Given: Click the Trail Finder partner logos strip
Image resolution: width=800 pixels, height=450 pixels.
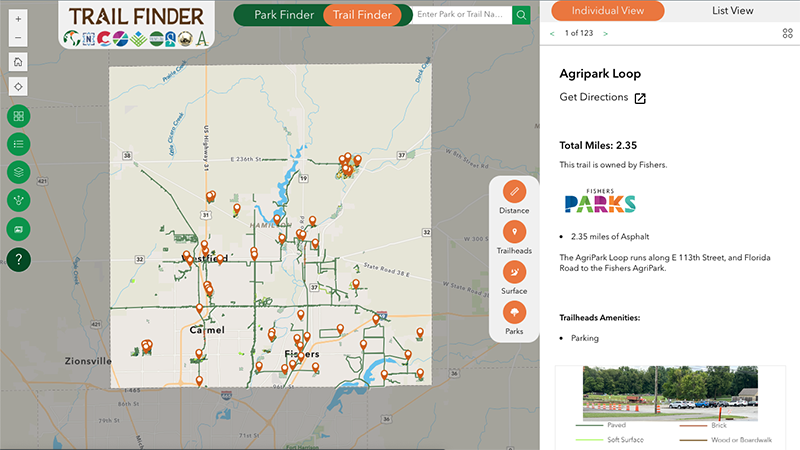Looking at the screenshot, I should click(136, 38).
